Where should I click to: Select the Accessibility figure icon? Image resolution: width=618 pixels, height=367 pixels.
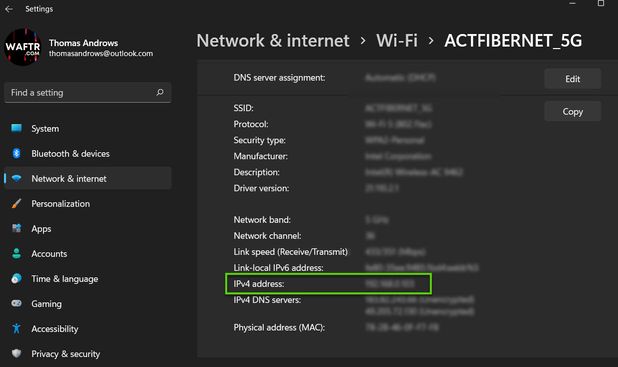pyautogui.click(x=17, y=328)
